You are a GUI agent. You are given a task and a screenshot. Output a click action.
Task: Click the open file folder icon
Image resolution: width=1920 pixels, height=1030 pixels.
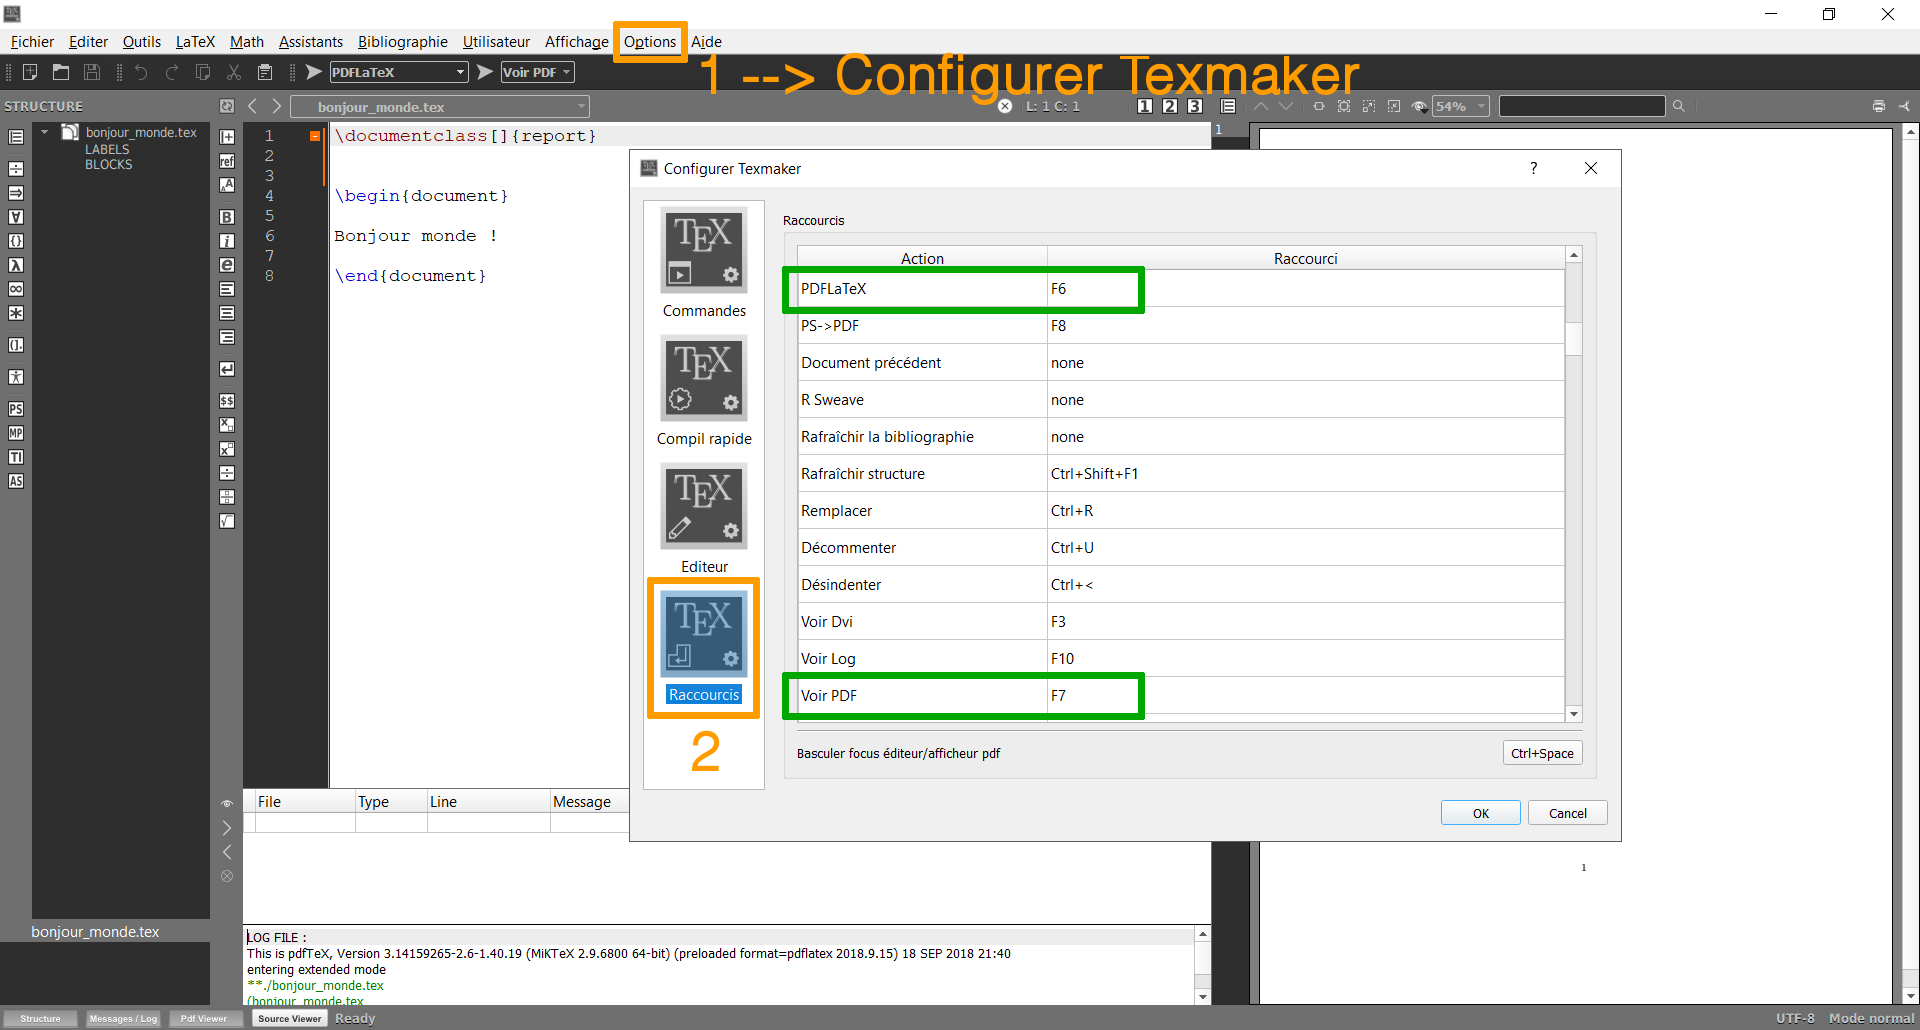(x=61, y=72)
